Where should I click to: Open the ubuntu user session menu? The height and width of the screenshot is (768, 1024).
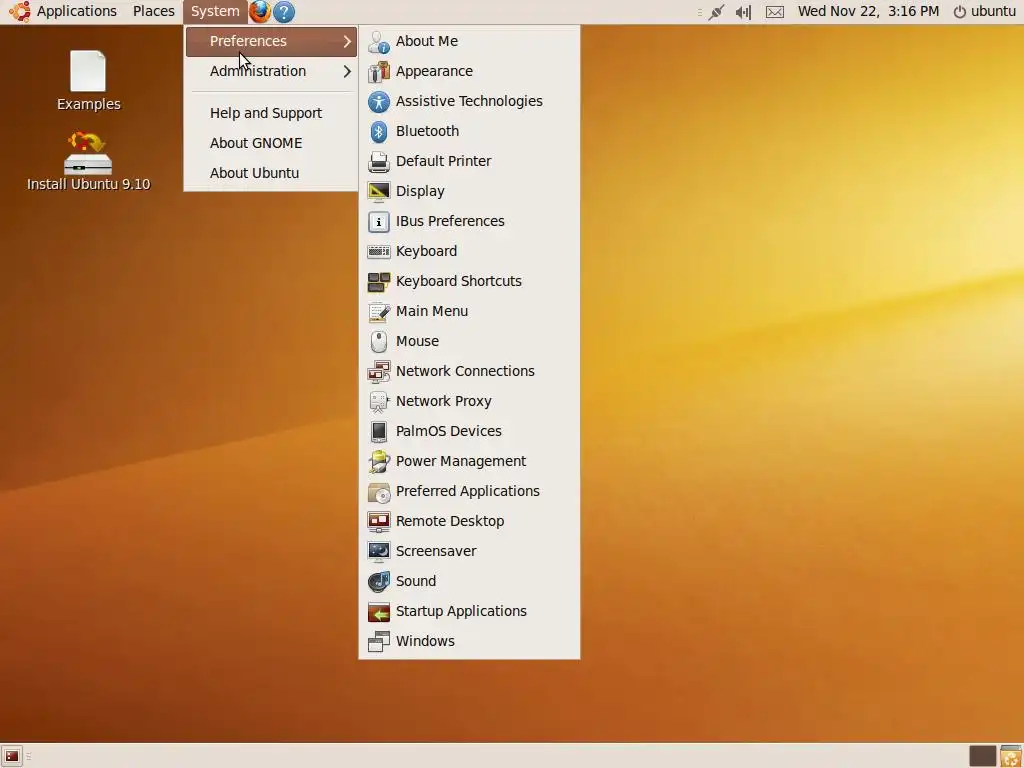click(x=985, y=11)
